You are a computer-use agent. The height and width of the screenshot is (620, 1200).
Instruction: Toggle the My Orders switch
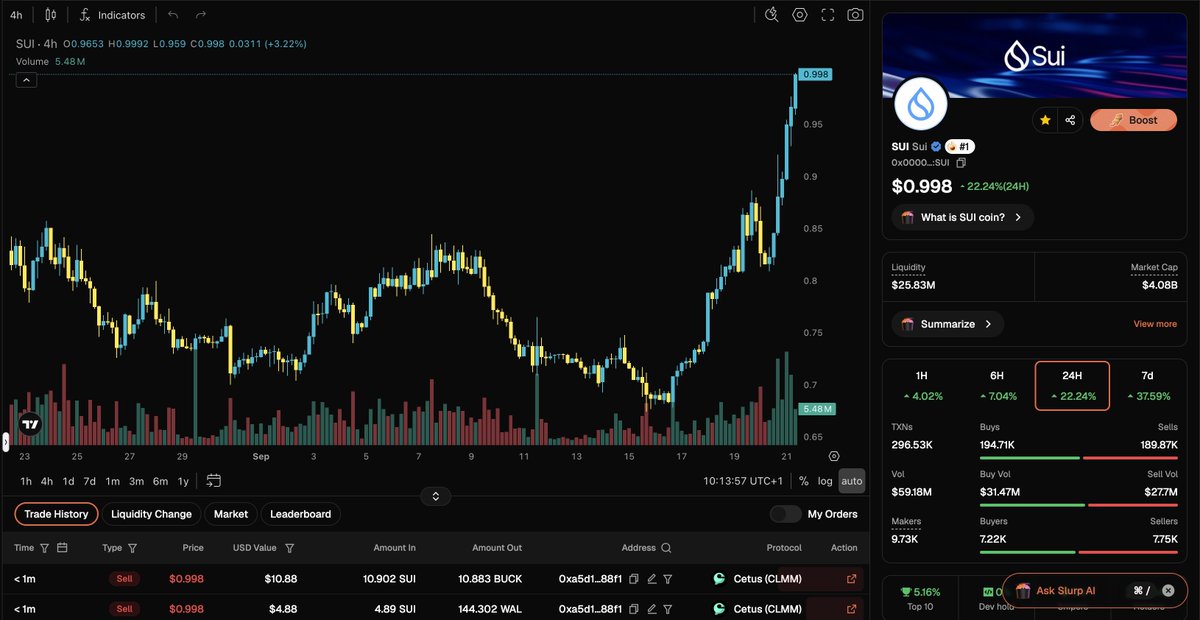pyautogui.click(x=785, y=514)
